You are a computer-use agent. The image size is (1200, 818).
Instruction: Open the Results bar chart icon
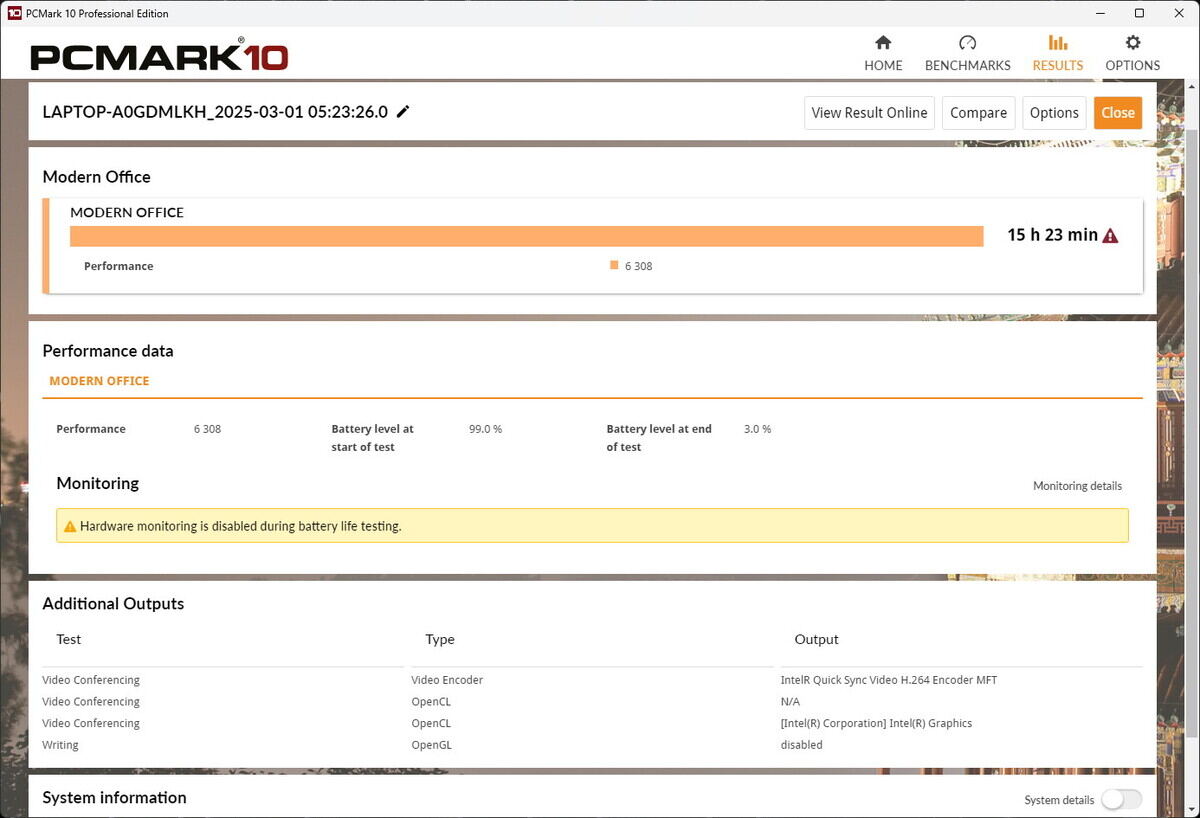coord(1057,43)
